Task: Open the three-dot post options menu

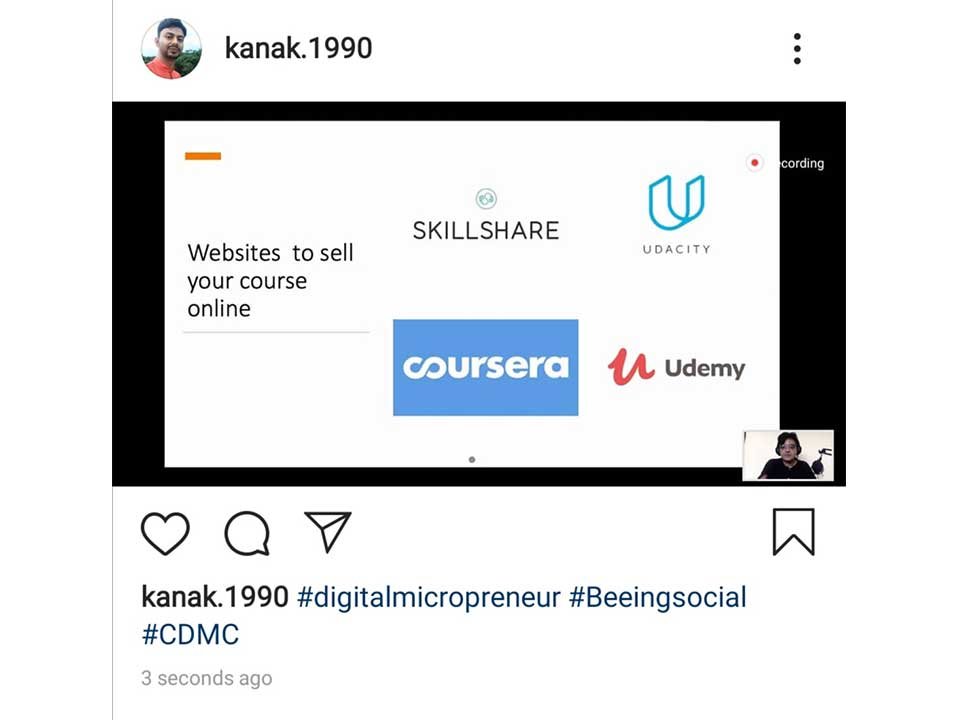Action: point(797,48)
